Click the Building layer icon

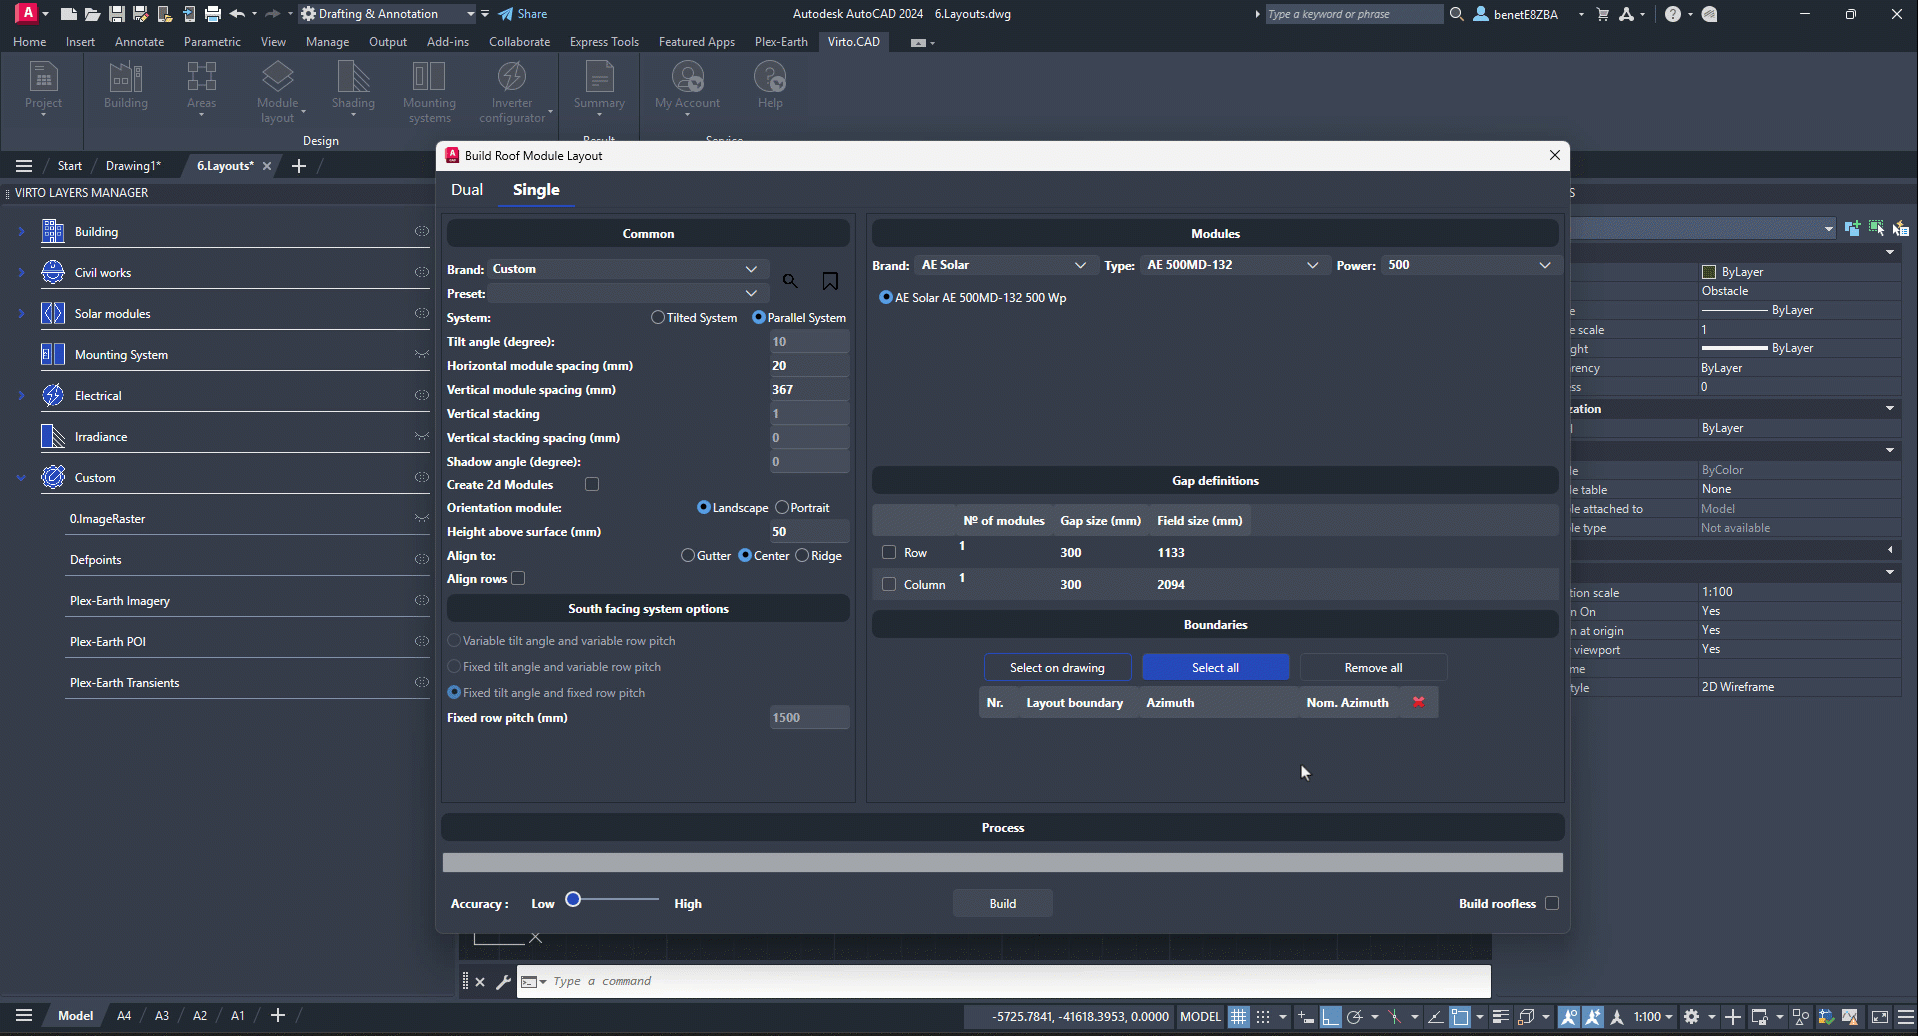tap(53, 232)
